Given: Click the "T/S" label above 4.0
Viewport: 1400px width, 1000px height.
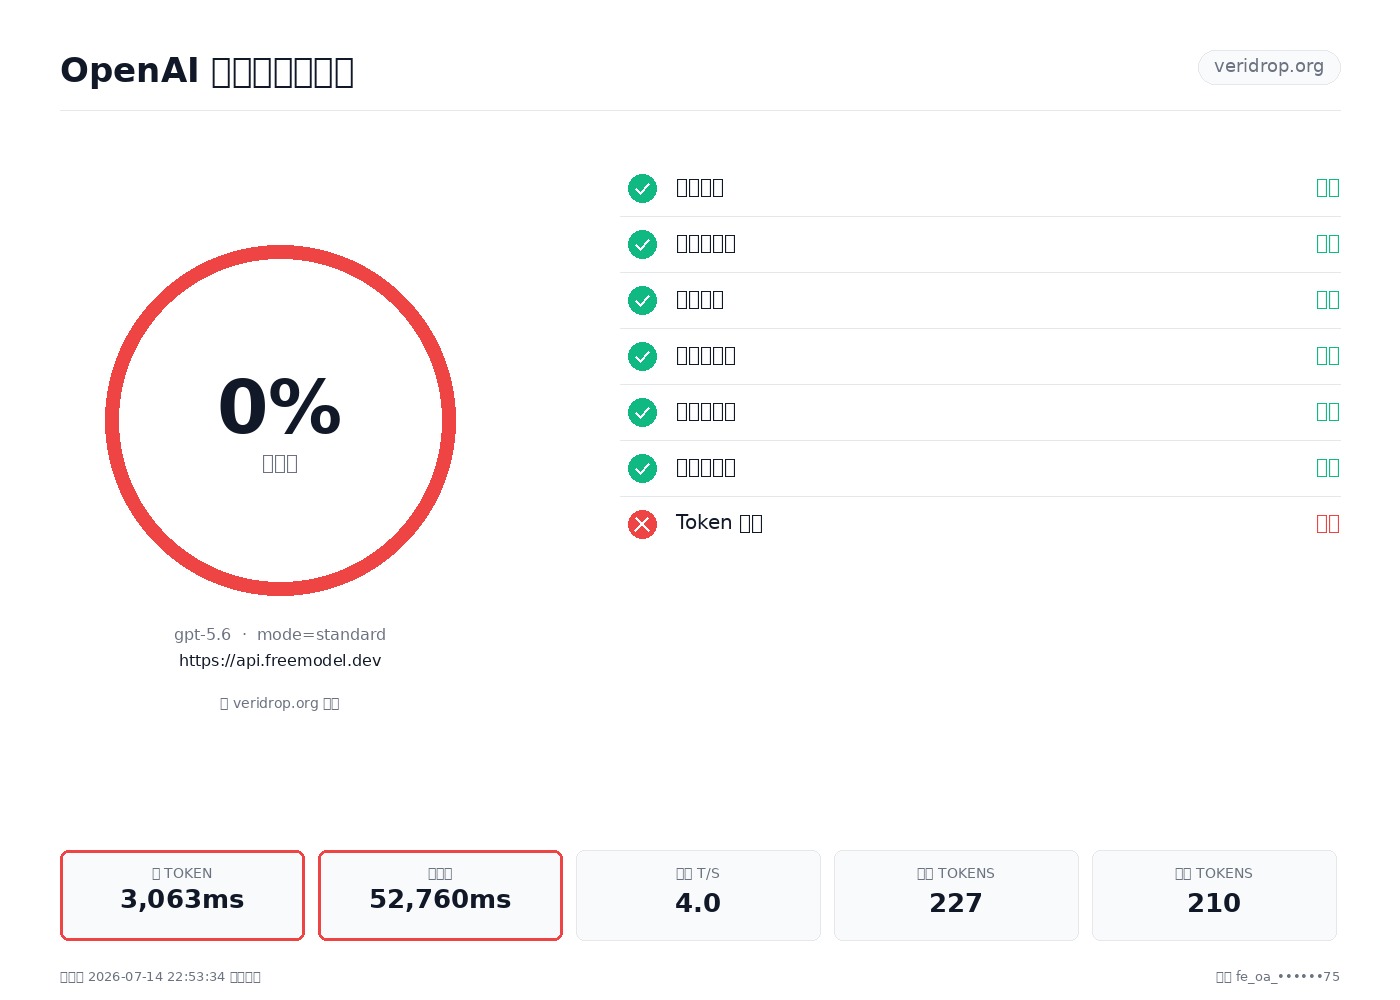Looking at the screenshot, I should tap(708, 873).
